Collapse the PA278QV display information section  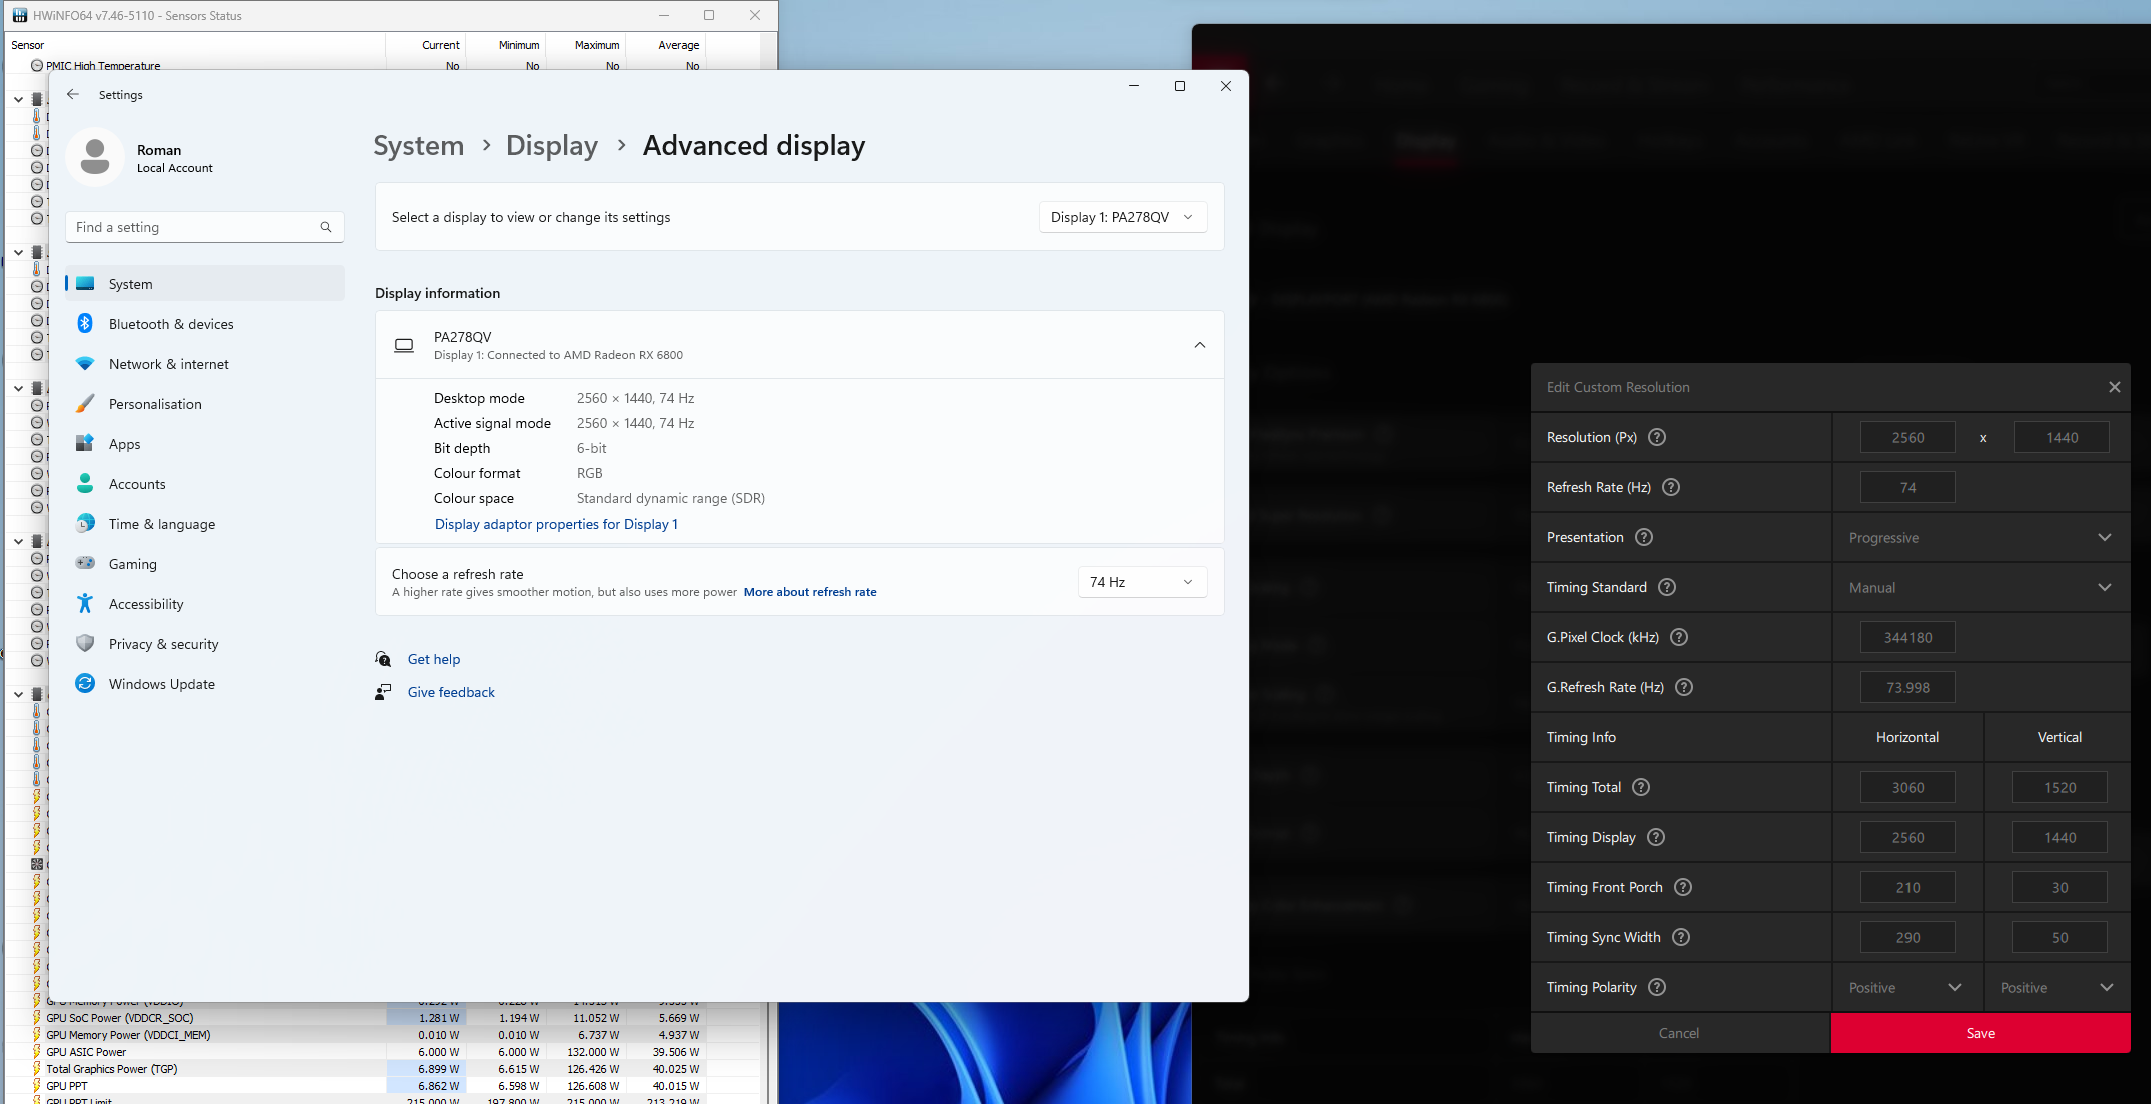pyautogui.click(x=1199, y=345)
